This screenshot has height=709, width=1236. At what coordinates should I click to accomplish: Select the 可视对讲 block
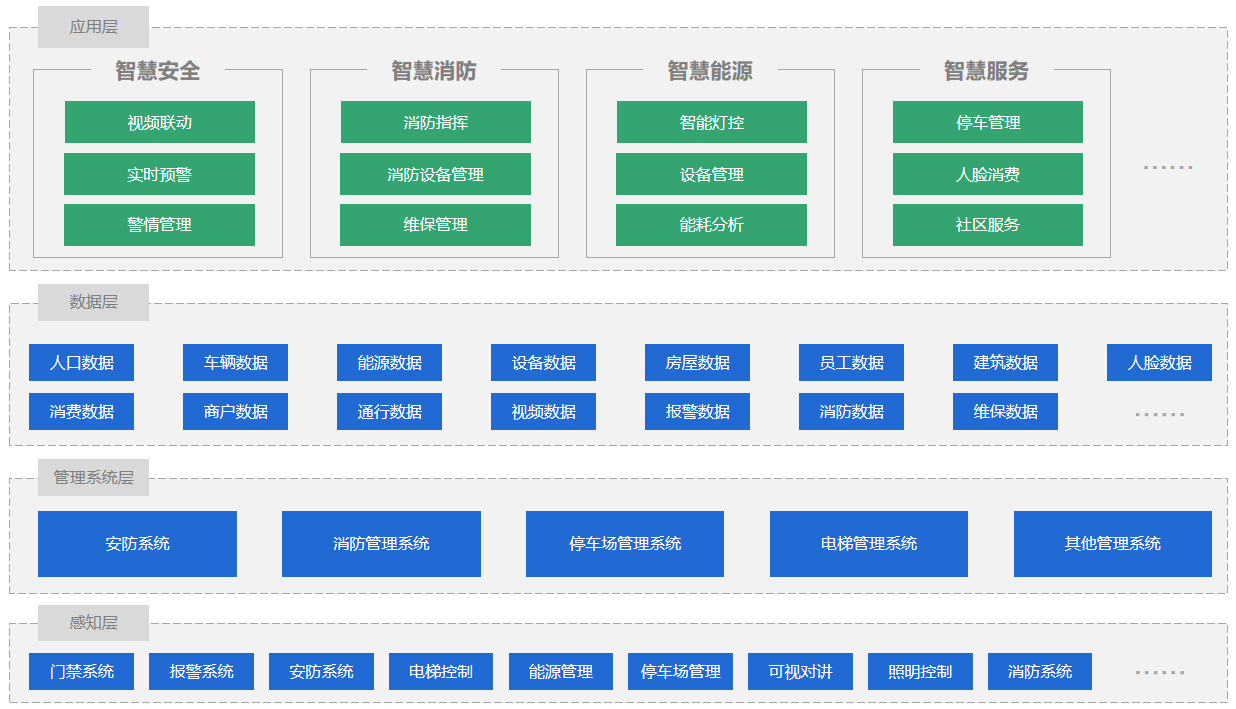[800, 672]
